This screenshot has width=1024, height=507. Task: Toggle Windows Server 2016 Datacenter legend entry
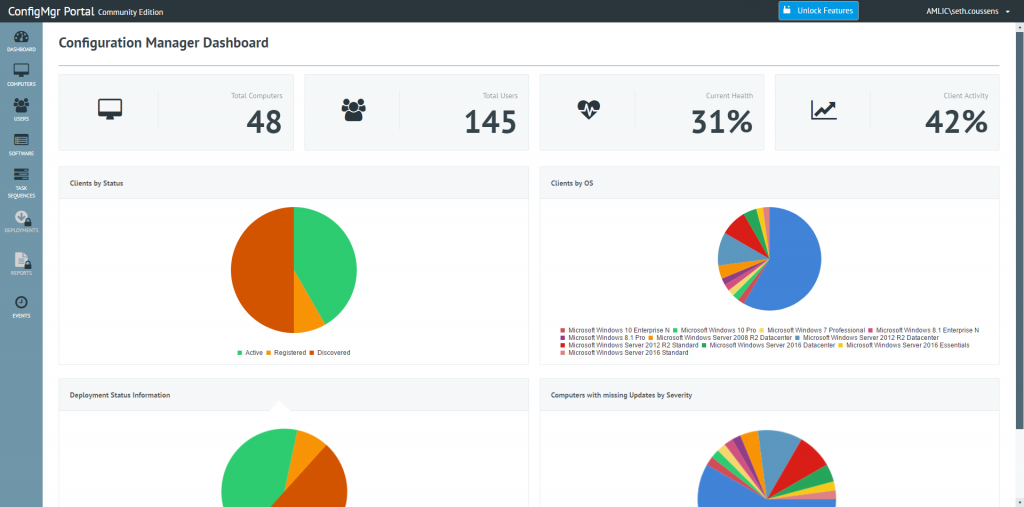click(x=768, y=345)
